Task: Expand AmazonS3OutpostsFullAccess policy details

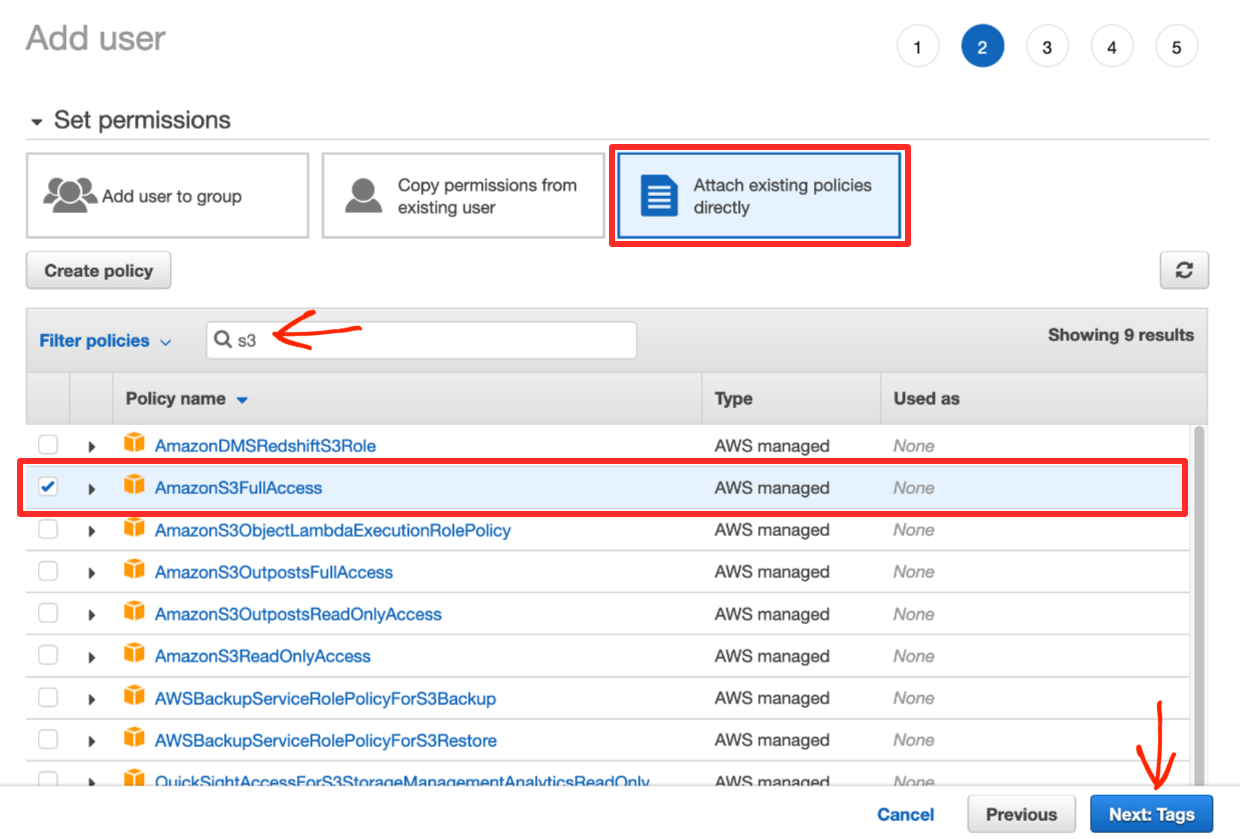Action: [91, 572]
